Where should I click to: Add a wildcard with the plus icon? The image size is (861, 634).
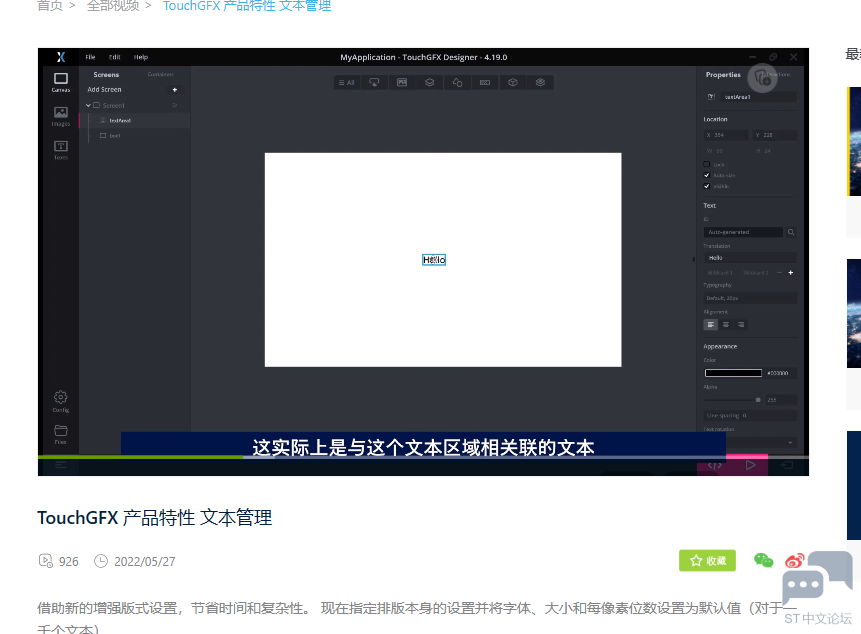[791, 273]
